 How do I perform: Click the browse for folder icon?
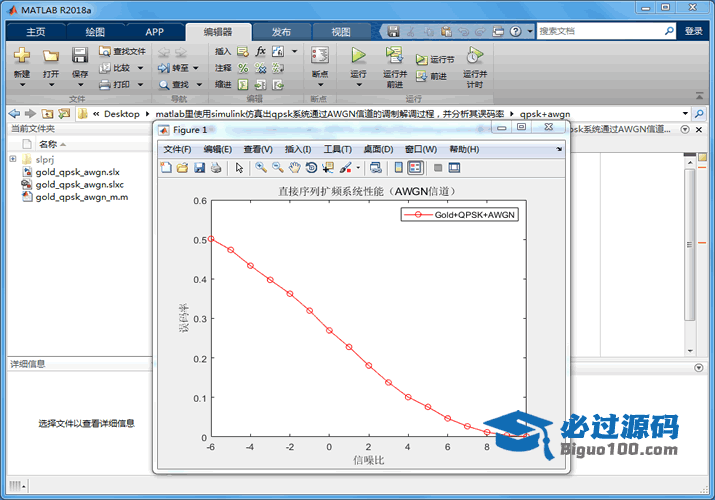coord(64,113)
